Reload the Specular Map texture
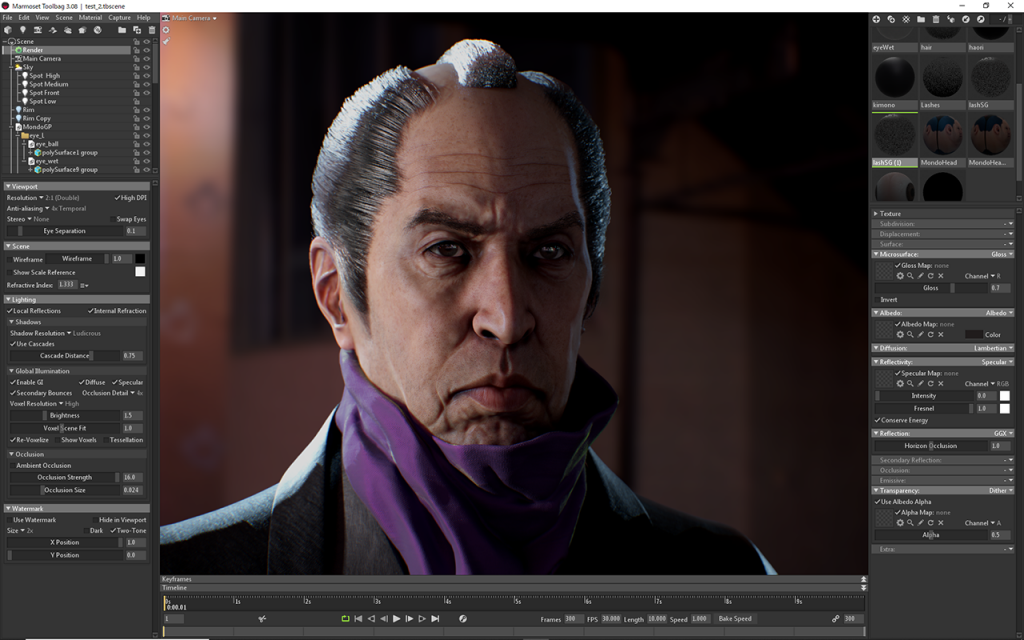1024x640 pixels. (x=931, y=383)
